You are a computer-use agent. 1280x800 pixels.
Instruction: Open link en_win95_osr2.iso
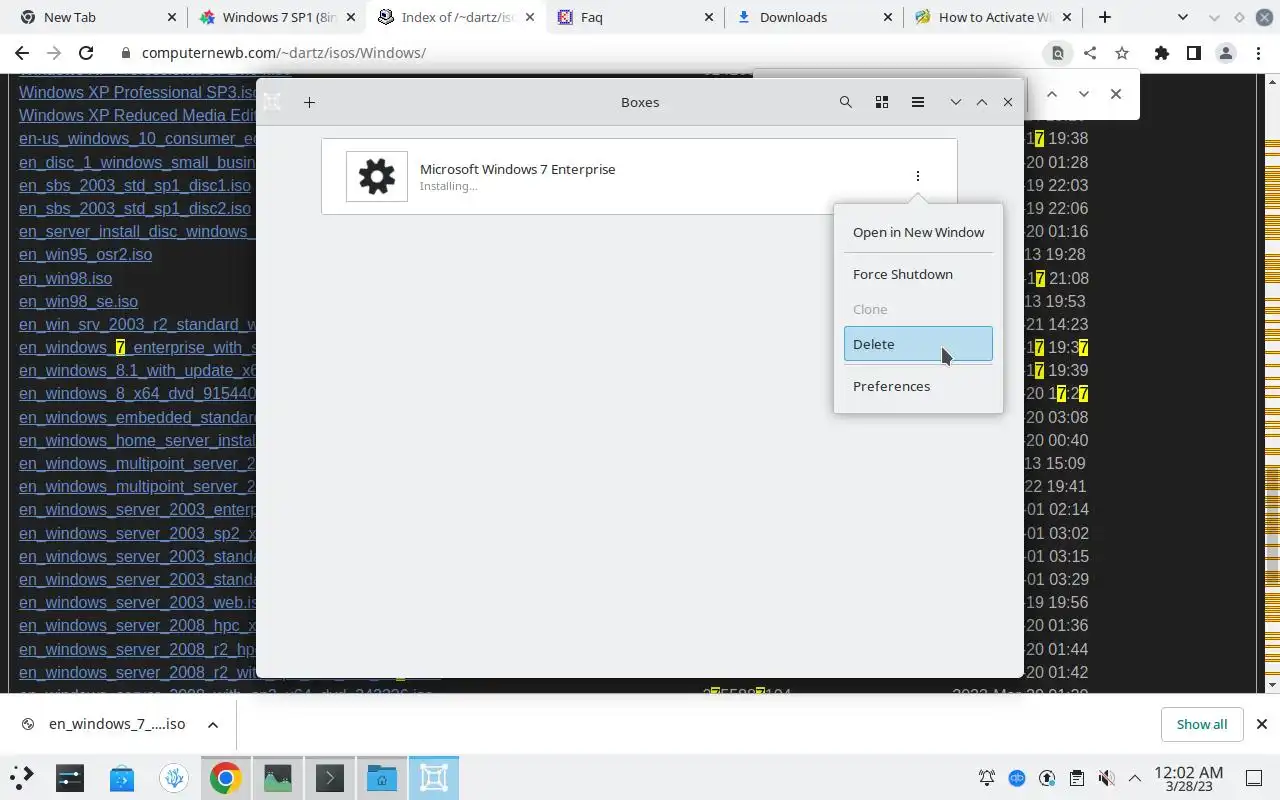click(x=86, y=255)
